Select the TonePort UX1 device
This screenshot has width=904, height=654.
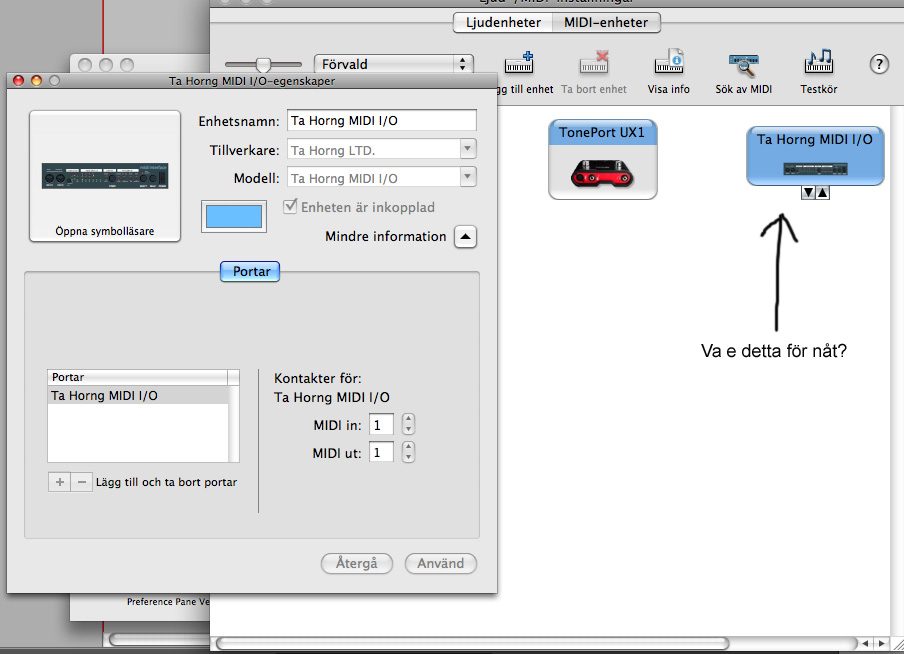602,159
